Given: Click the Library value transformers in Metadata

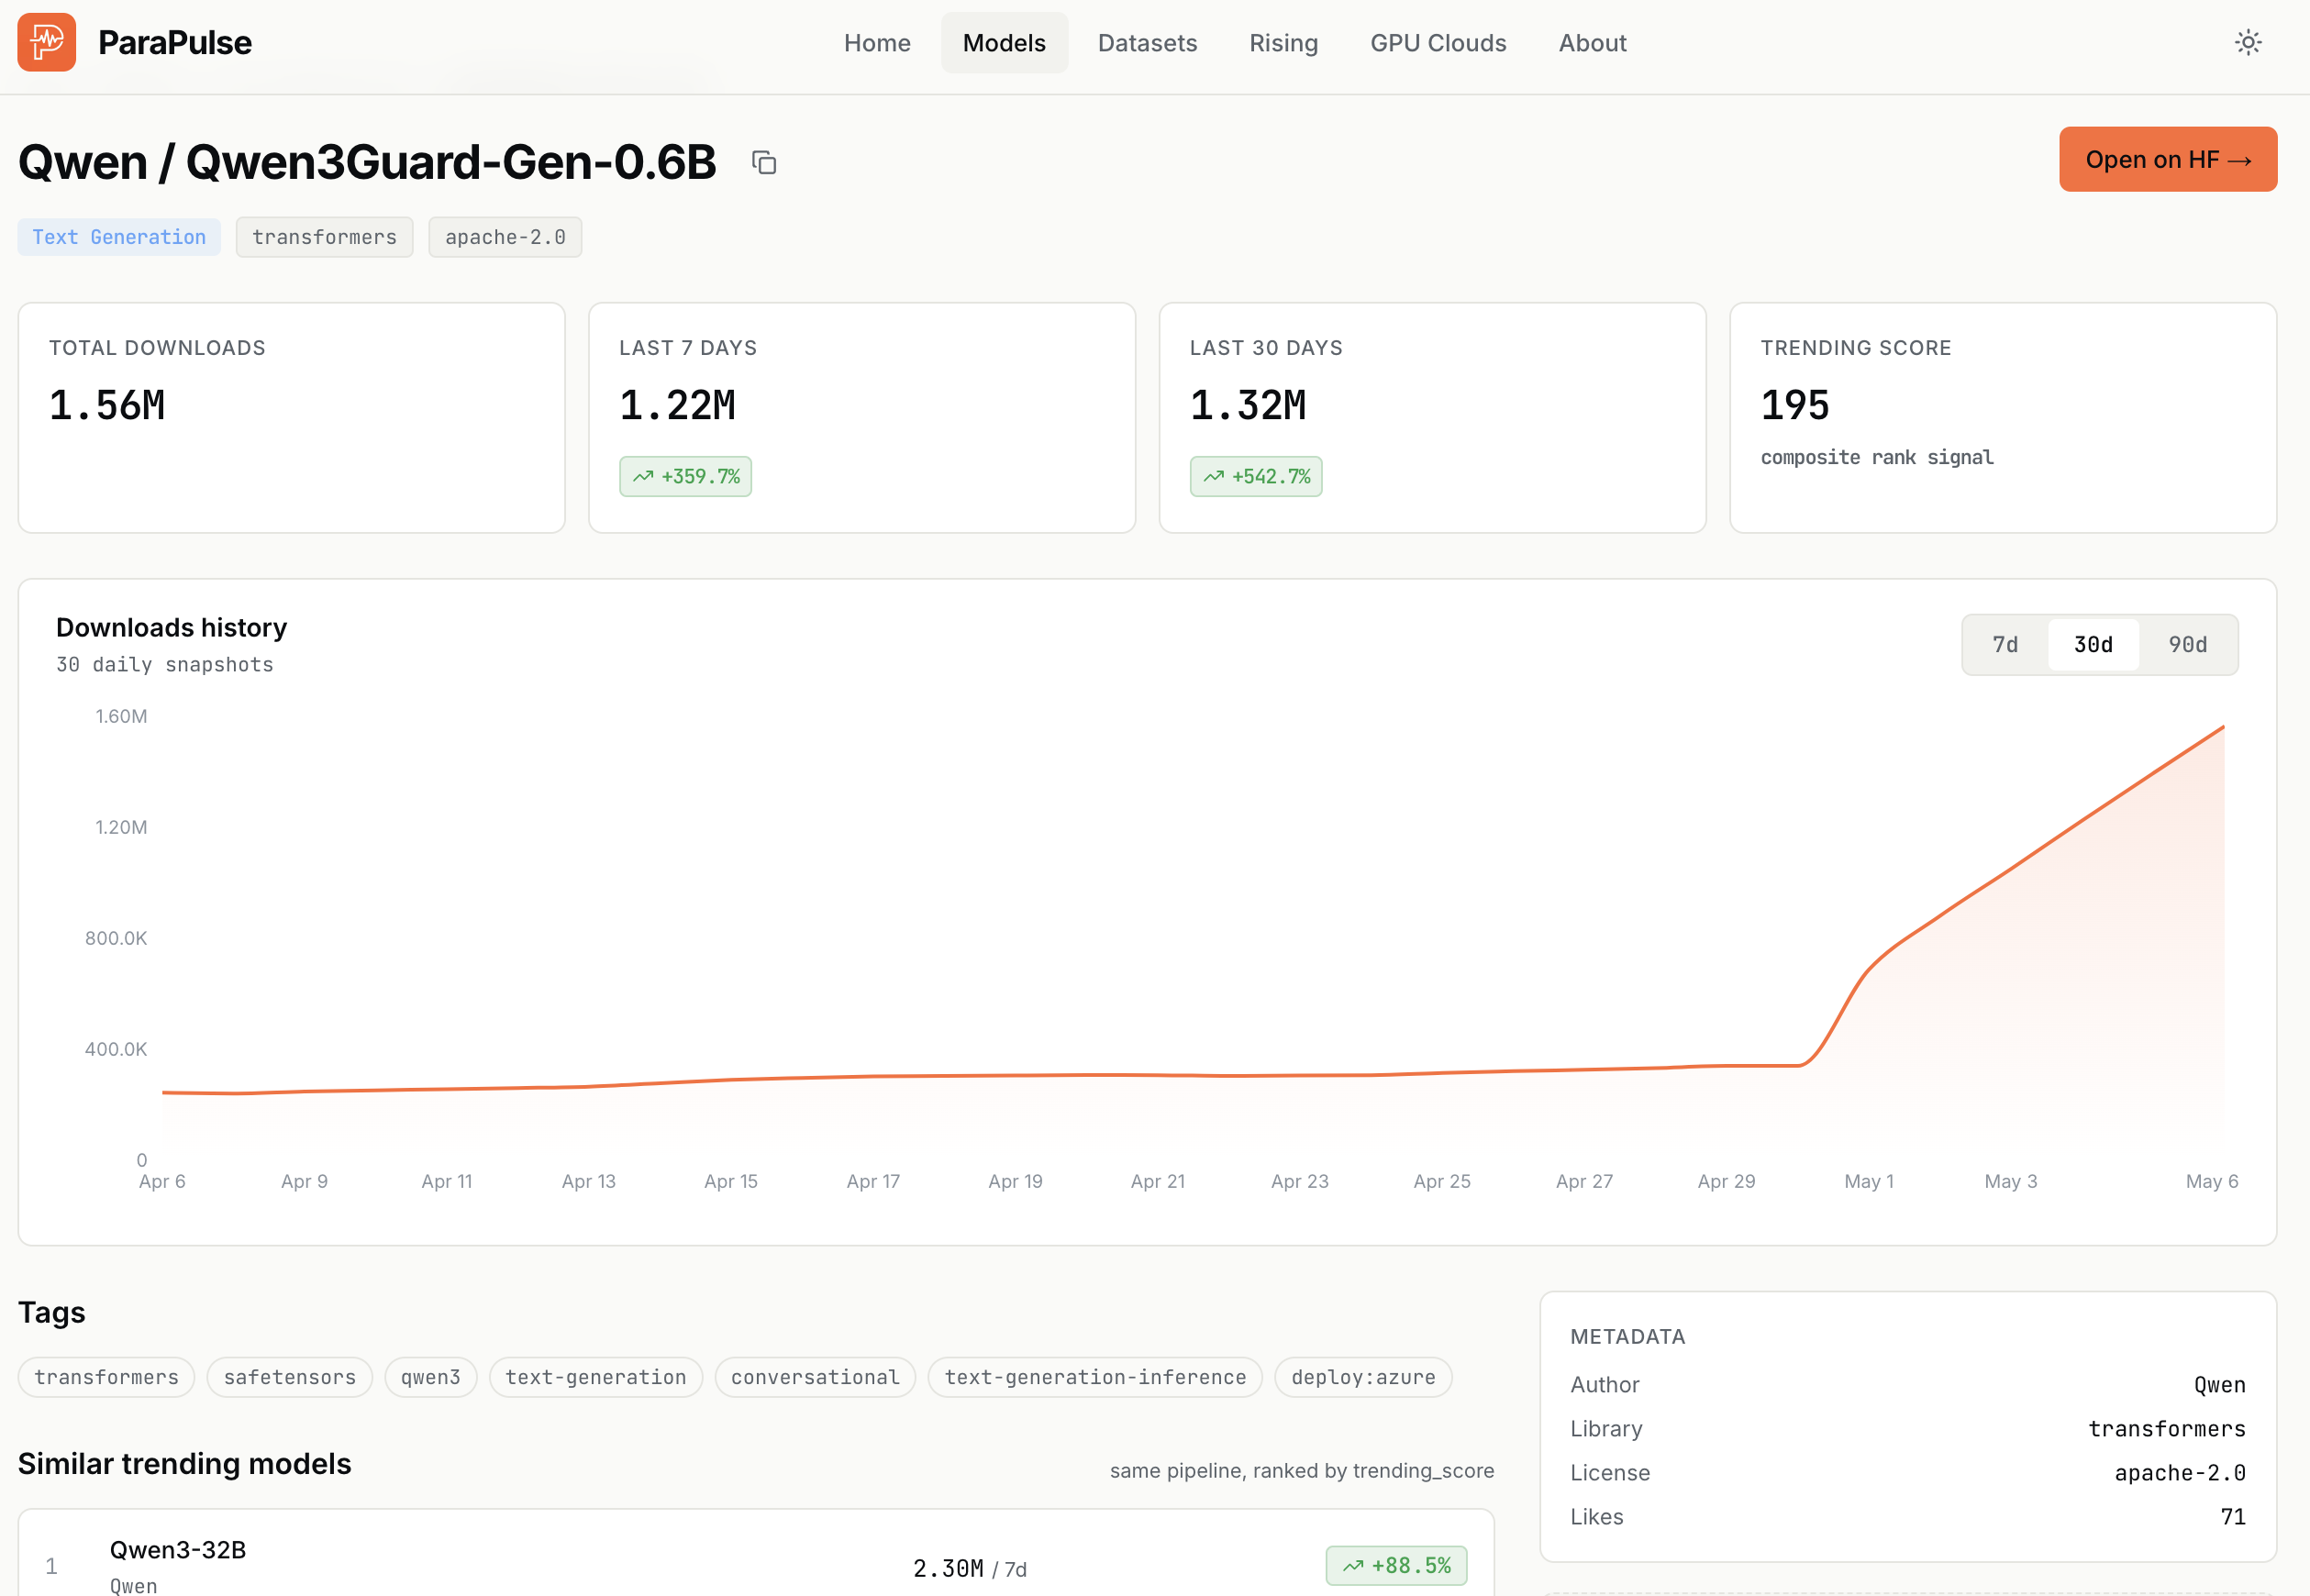Looking at the screenshot, I should click(2167, 1429).
